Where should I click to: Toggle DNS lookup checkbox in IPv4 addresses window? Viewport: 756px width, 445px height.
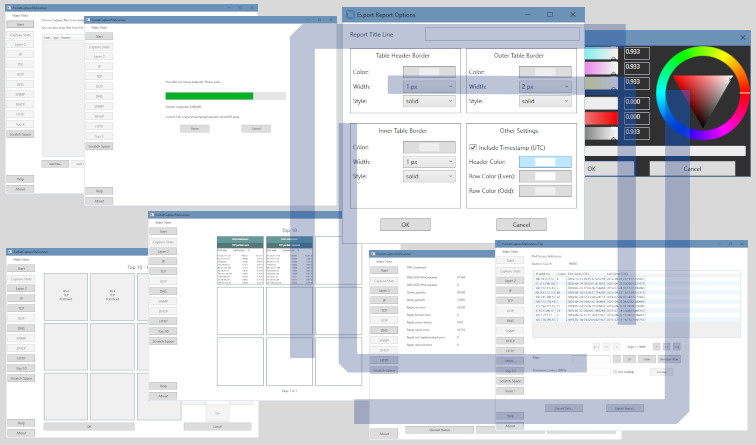[615, 372]
